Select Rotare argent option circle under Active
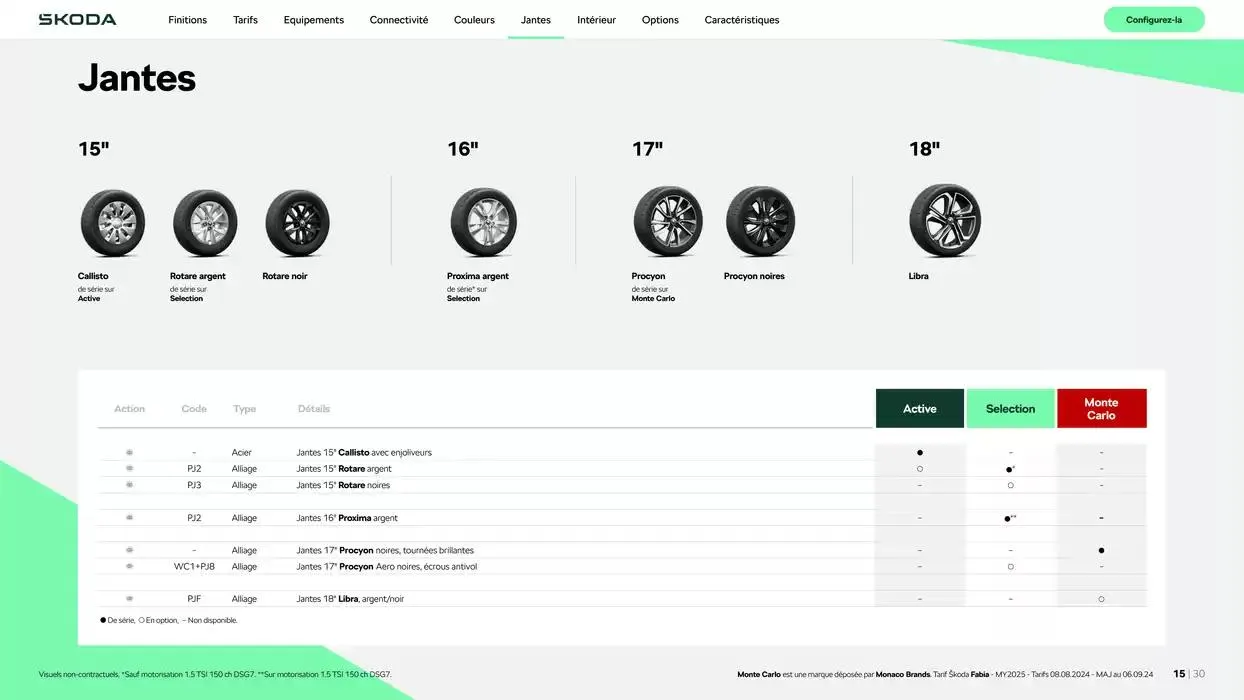Image resolution: width=1244 pixels, height=700 pixels. tap(920, 469)
